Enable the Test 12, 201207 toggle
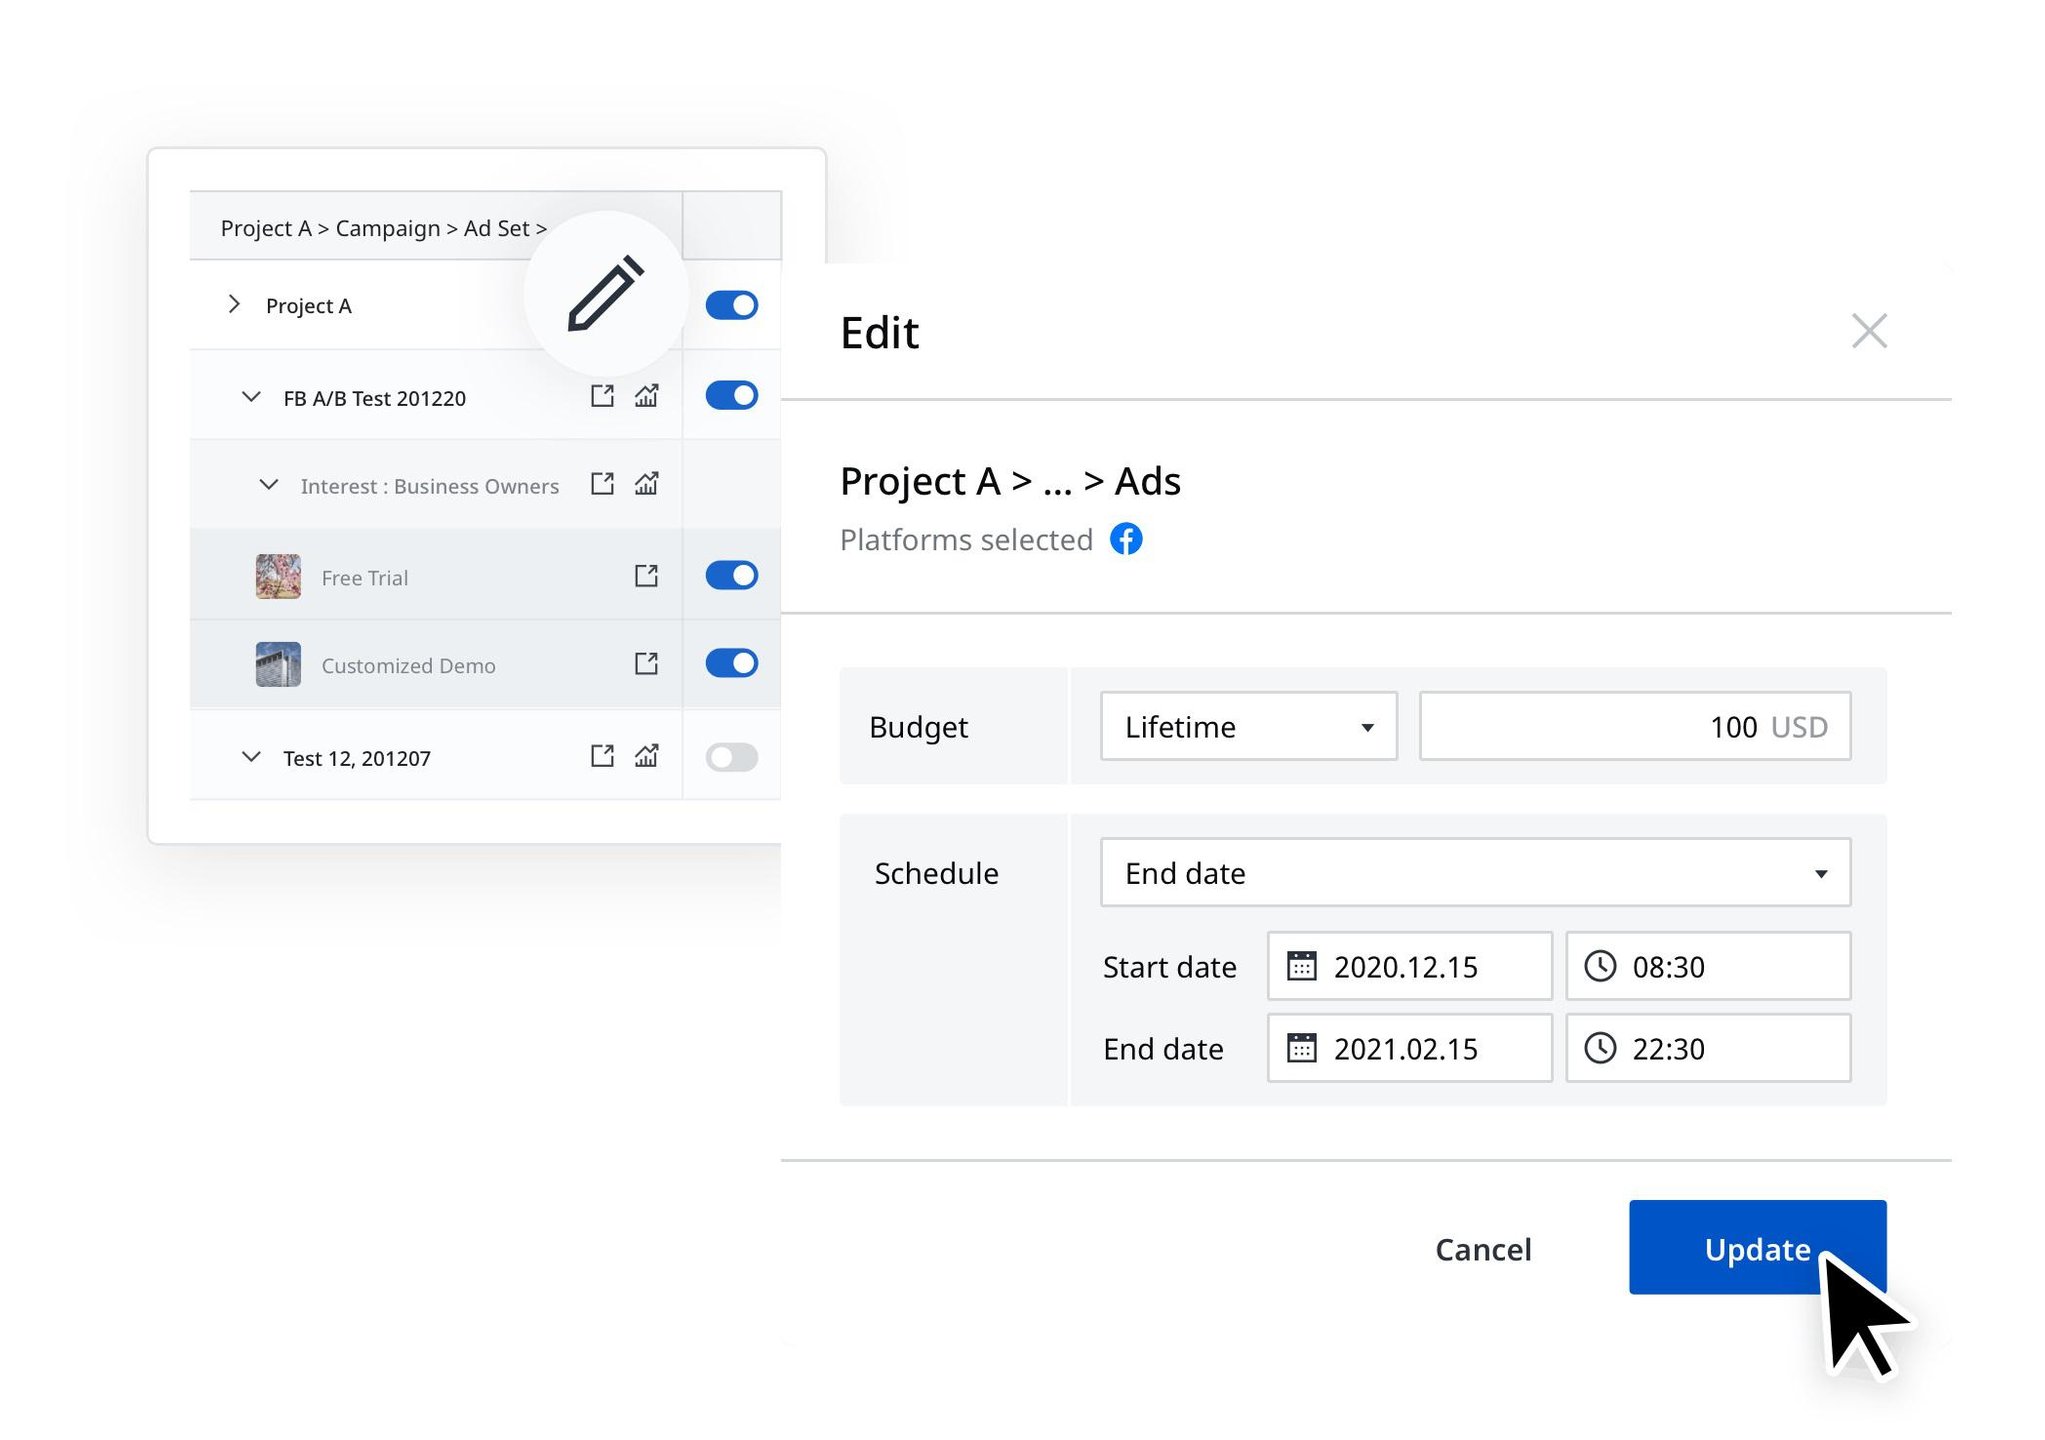The image size is (2045, 1440). pyautogui.click(x=731, y=757)
